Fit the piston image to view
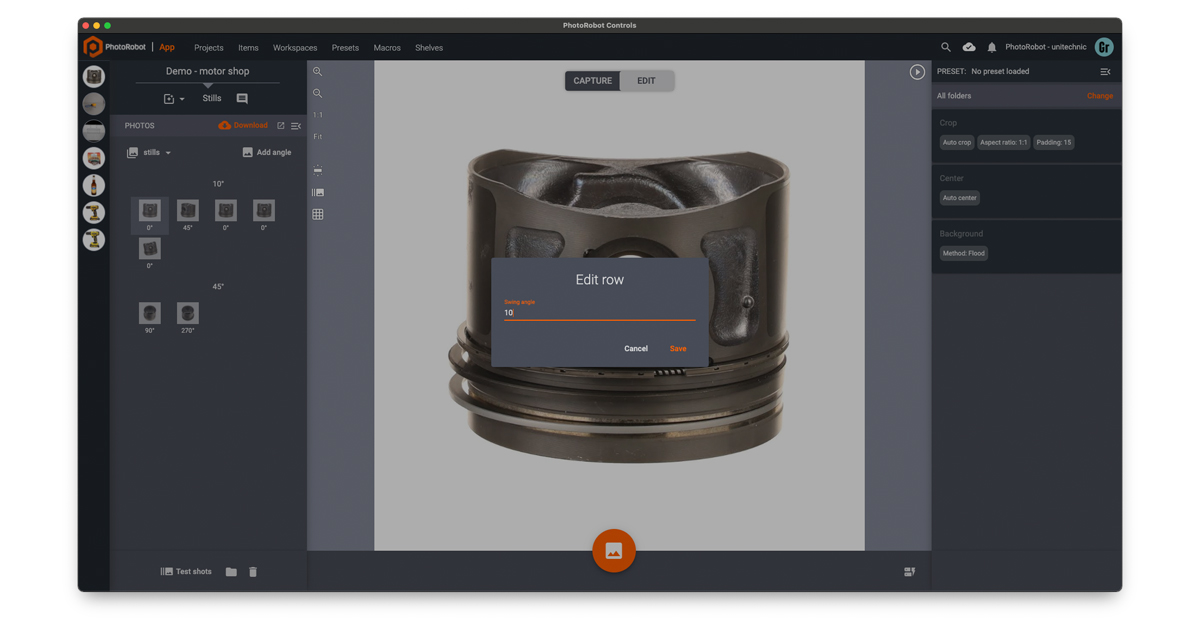The image size is (1200, 628). (318, 137)
